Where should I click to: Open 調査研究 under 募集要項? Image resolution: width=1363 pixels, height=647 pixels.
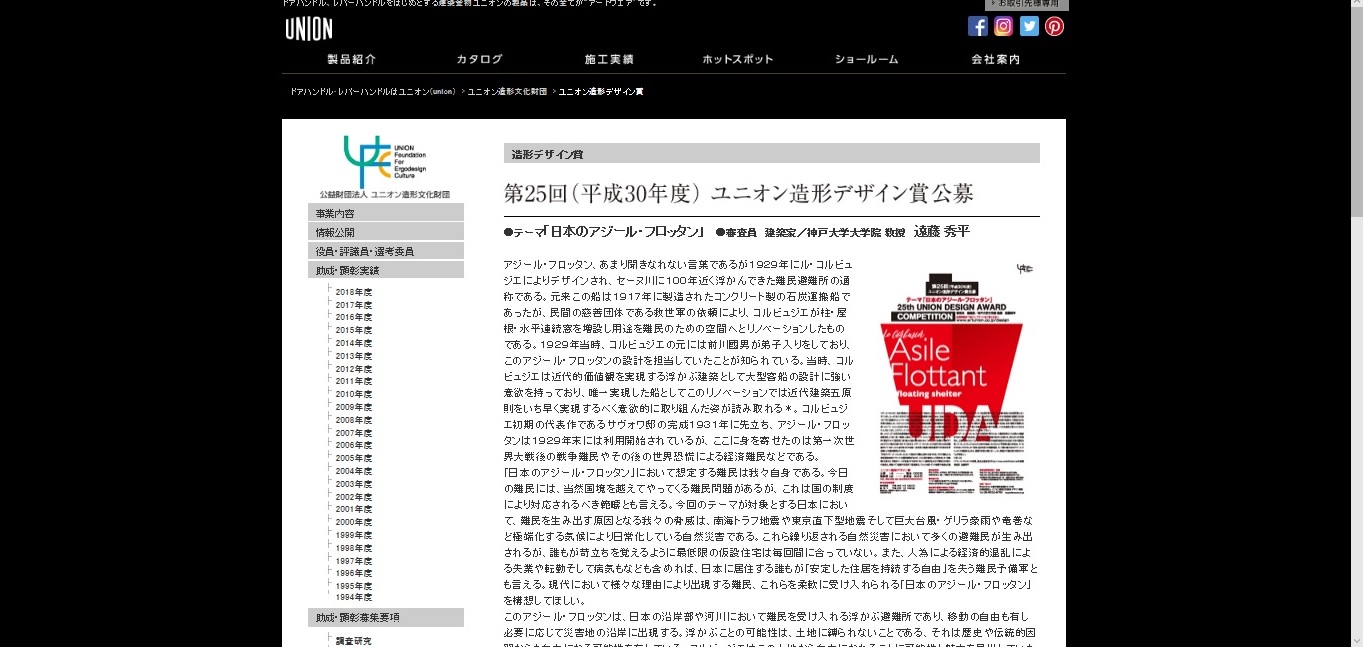click(x=354, y=641)
